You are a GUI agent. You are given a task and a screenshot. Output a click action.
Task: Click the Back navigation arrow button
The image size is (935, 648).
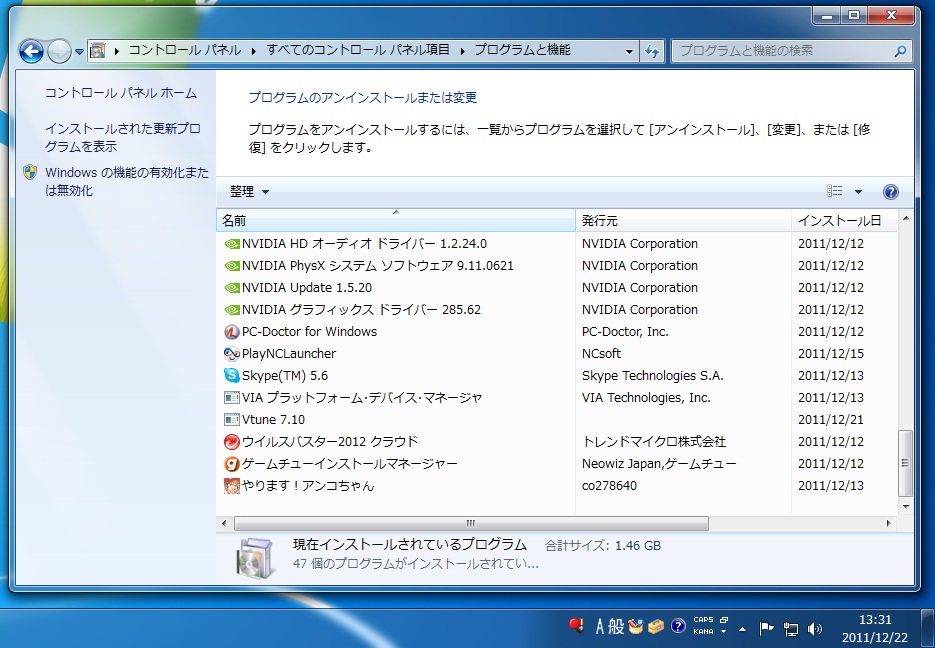pos(31,51)
